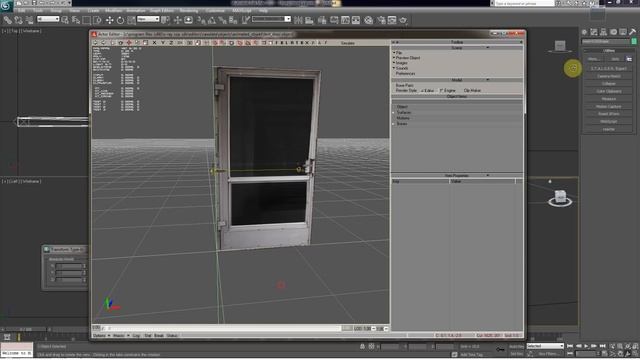Image resolution: width=640 pixels, height=360 pixels.
Task: Switch to the Create command panel tab
Action: pos(584,32)
